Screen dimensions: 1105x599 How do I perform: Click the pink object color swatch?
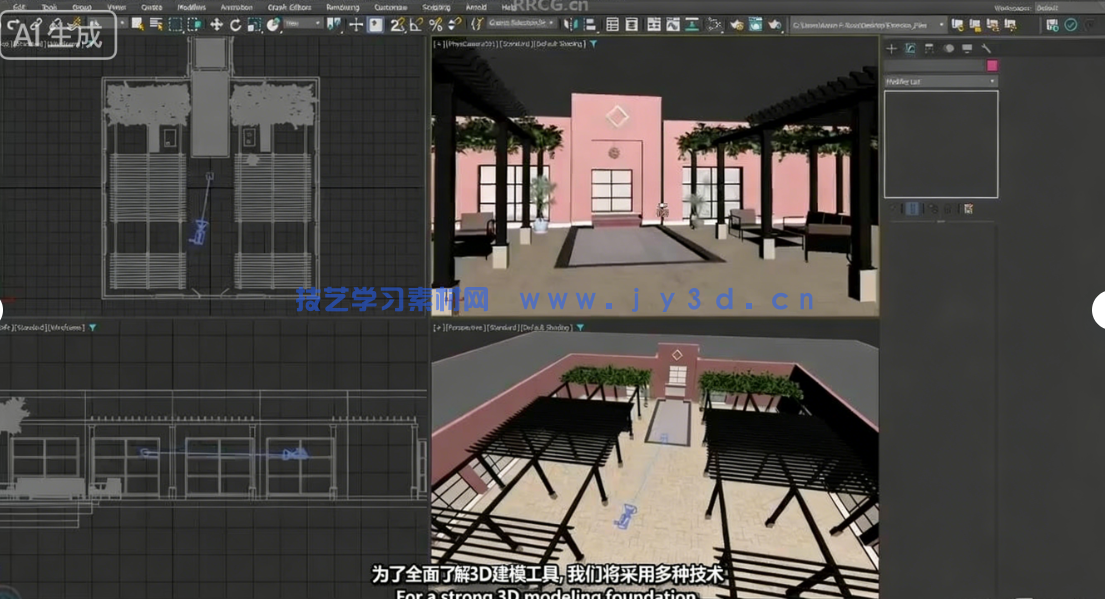pos(992,65)
